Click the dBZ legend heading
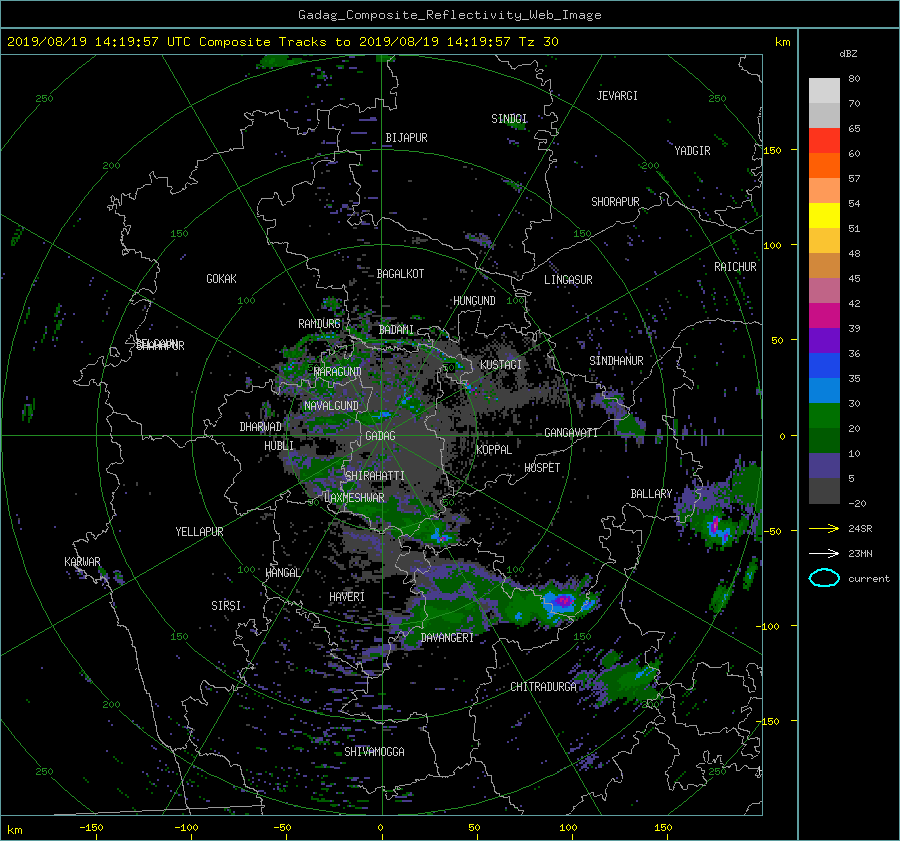 (848, 54)
